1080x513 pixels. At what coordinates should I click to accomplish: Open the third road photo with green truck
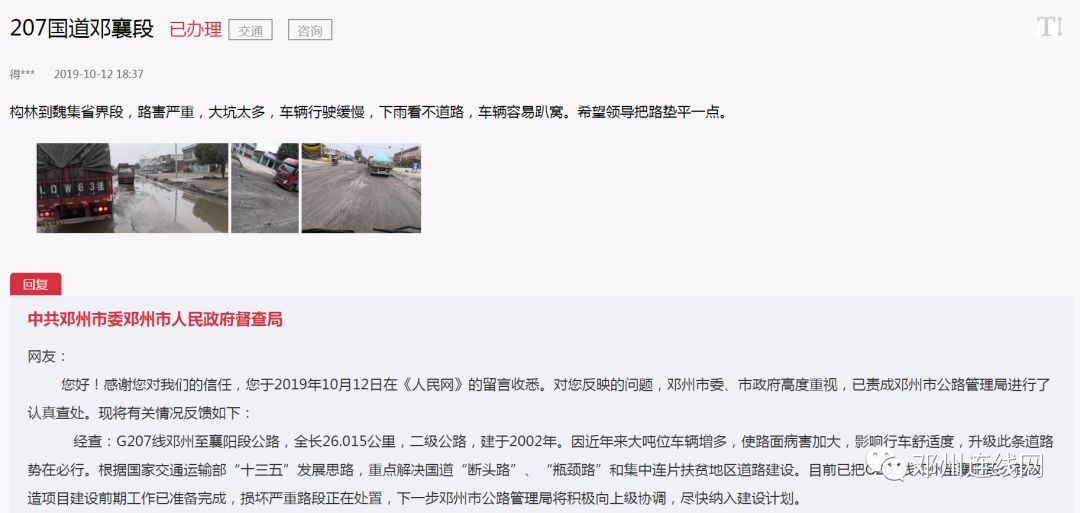coord(361,188)
